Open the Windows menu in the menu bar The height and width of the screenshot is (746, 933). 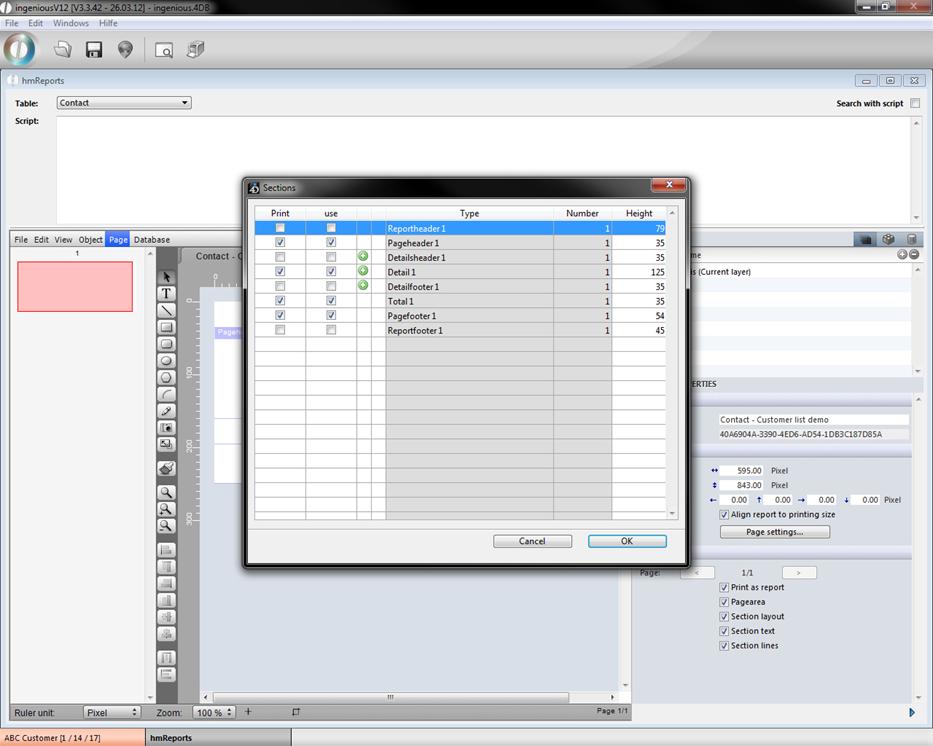pos(71,23)
